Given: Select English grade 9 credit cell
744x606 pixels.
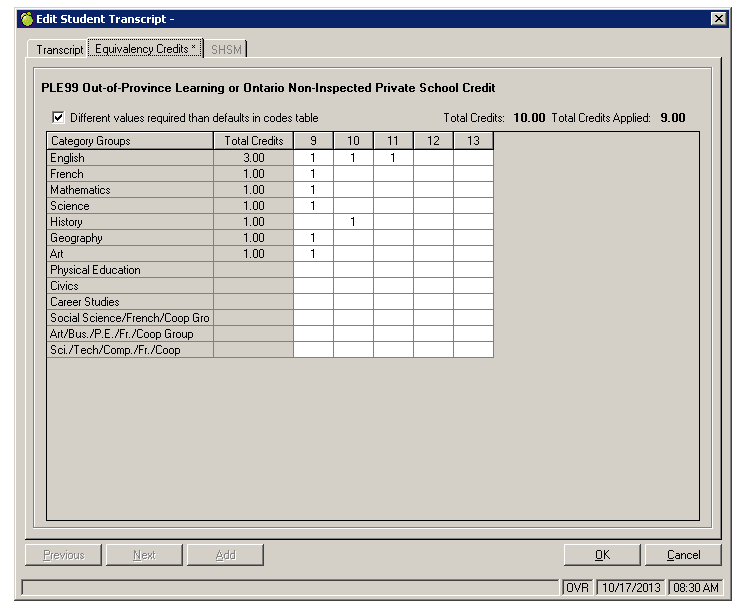Looking at the screenshot, I should tap(313, 158).
